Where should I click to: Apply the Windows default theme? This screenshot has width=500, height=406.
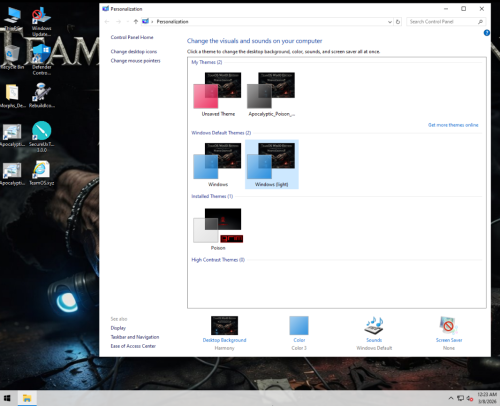click(218, 164)
